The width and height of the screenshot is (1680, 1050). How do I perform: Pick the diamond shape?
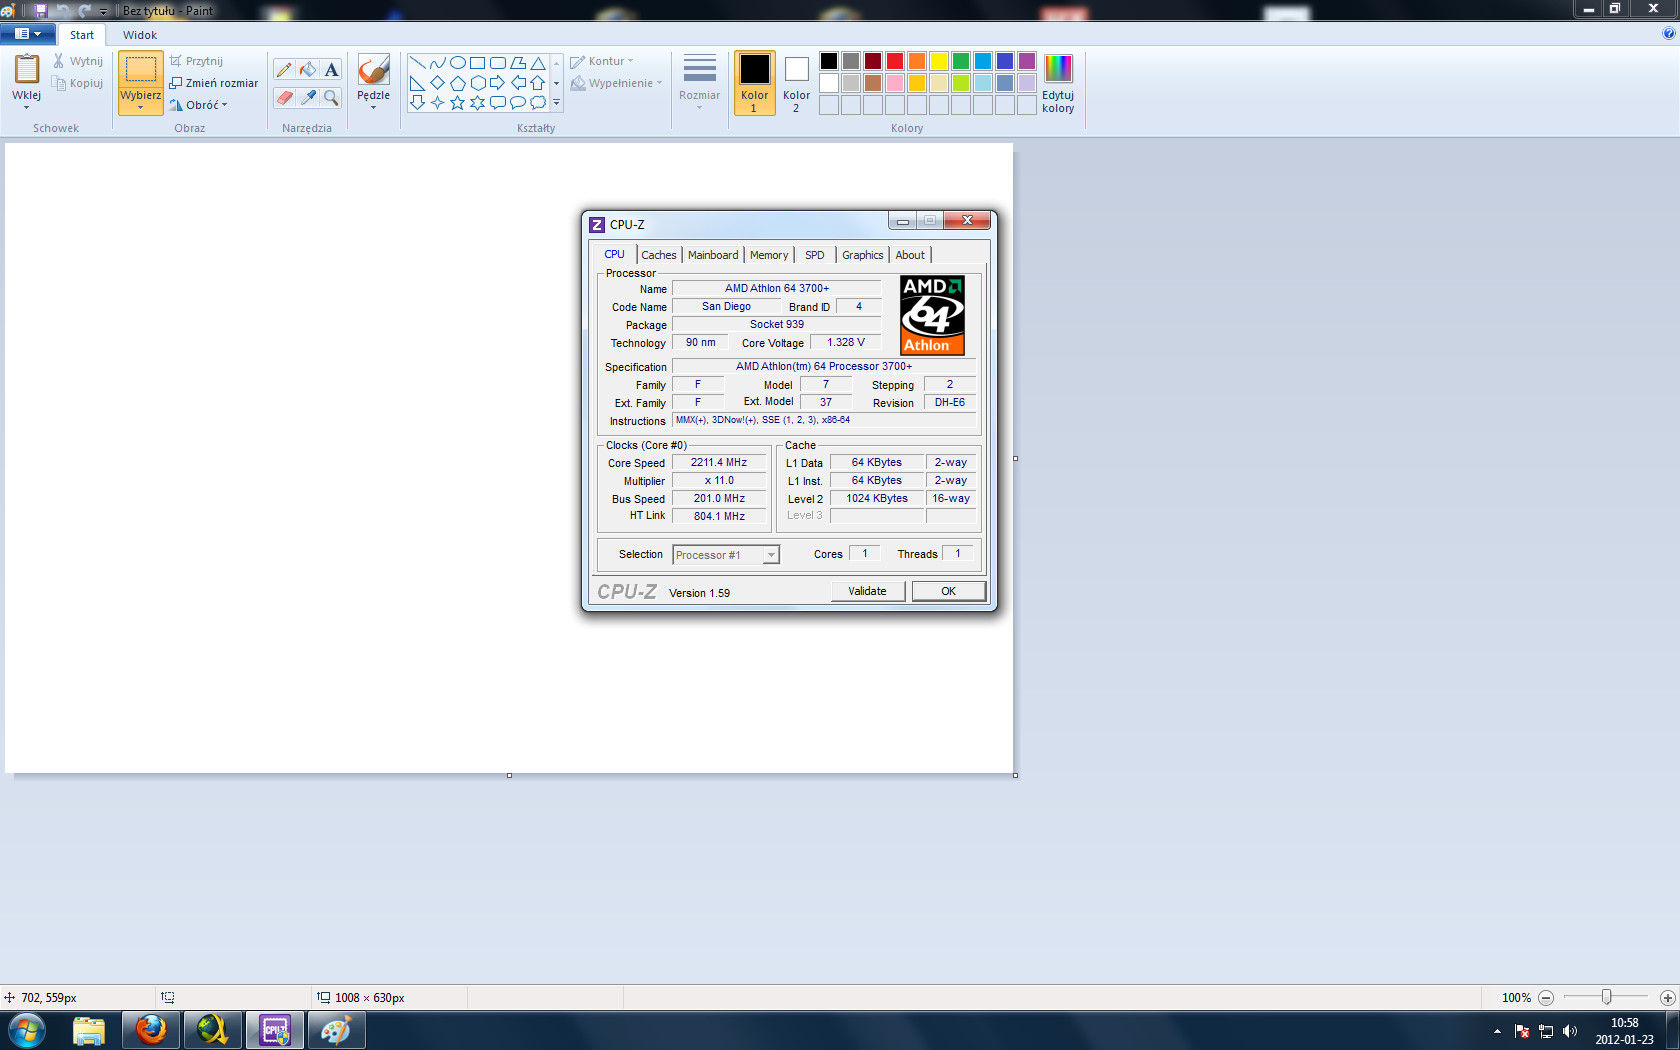(x=438, y=83)
